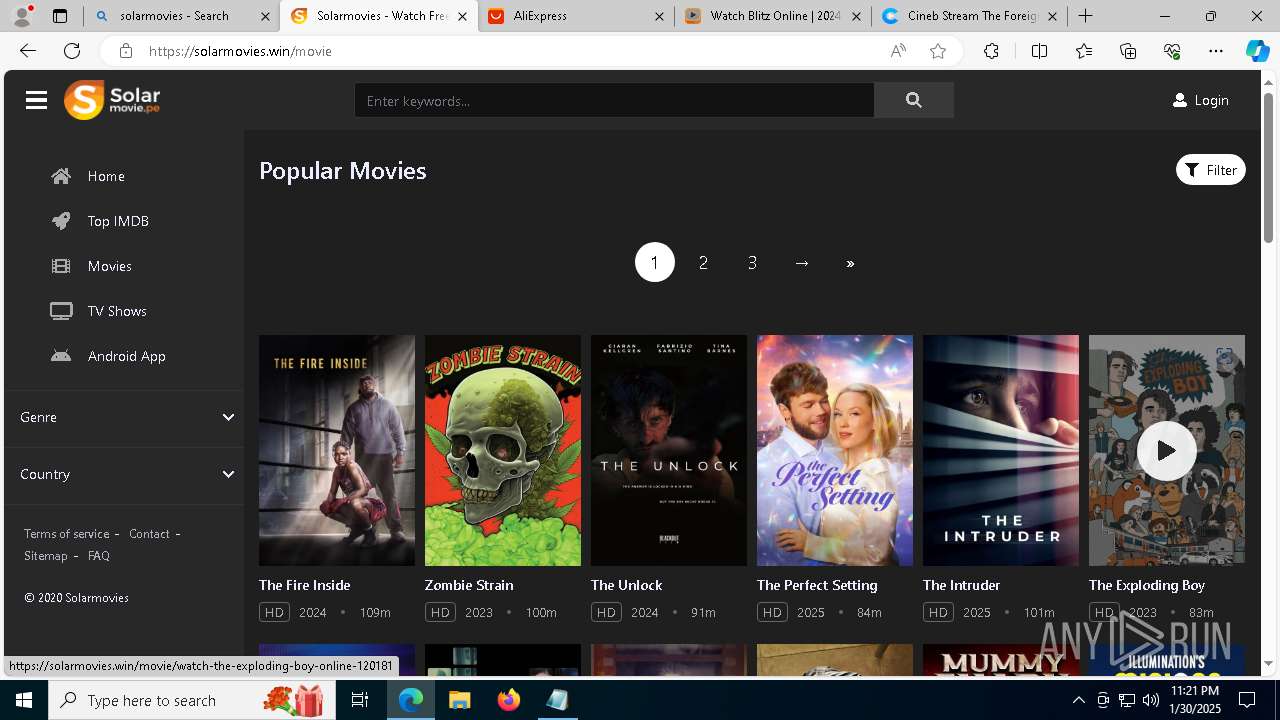Click The Perfect Setting title text
Image resolution: width=1280 pixels, height=720 pixels.
(817, 585)
